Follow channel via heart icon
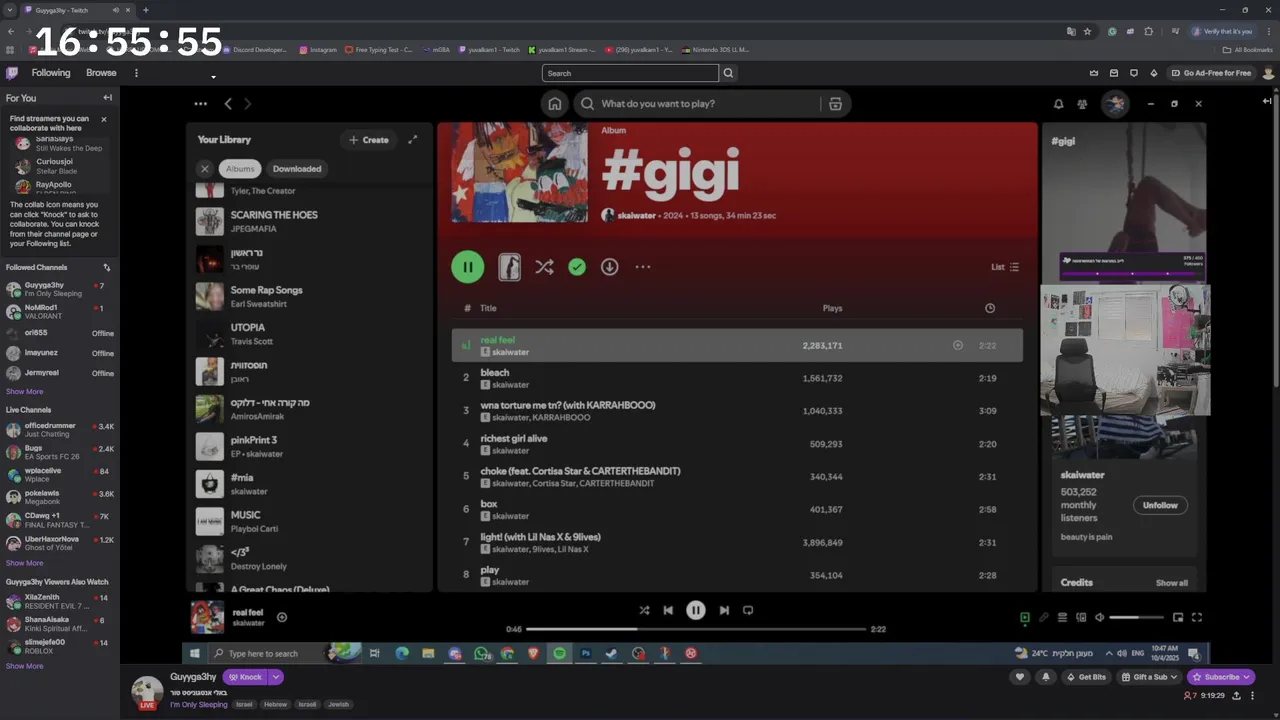This screenshot has width=1280, height=720. pos(1020,677)
